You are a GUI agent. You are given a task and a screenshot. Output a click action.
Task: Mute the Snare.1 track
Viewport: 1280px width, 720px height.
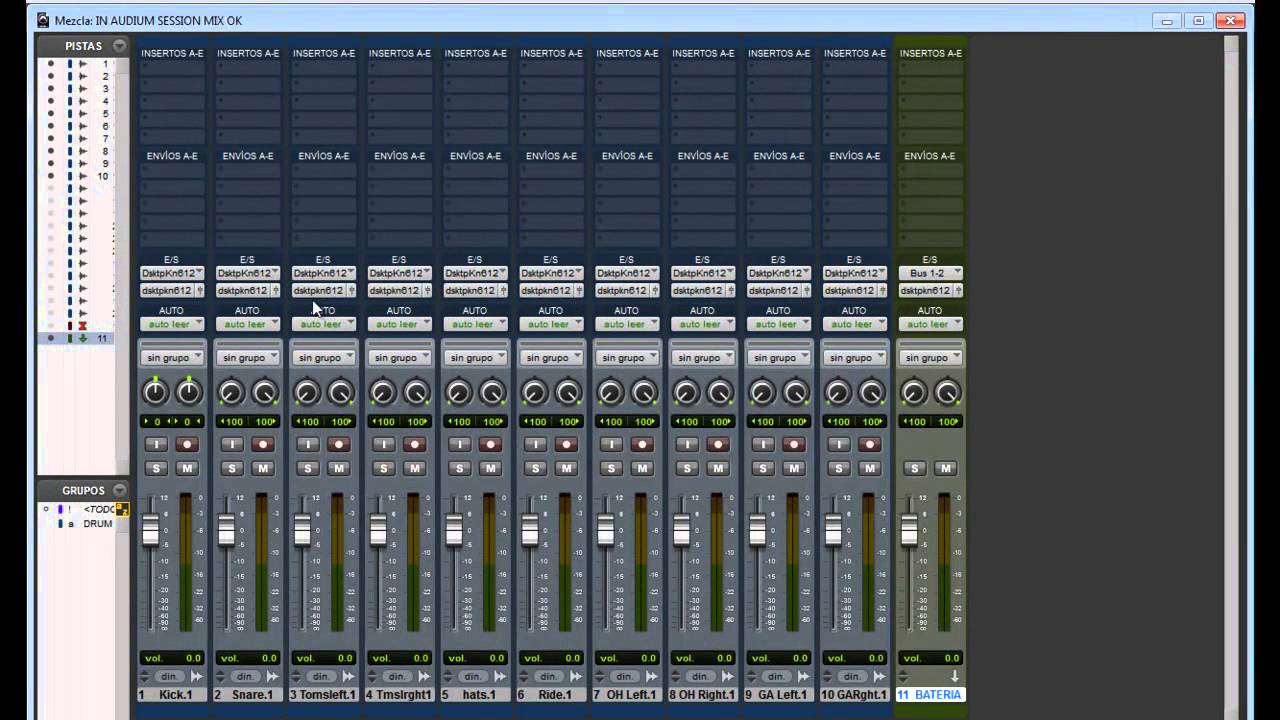coord(263,468)
